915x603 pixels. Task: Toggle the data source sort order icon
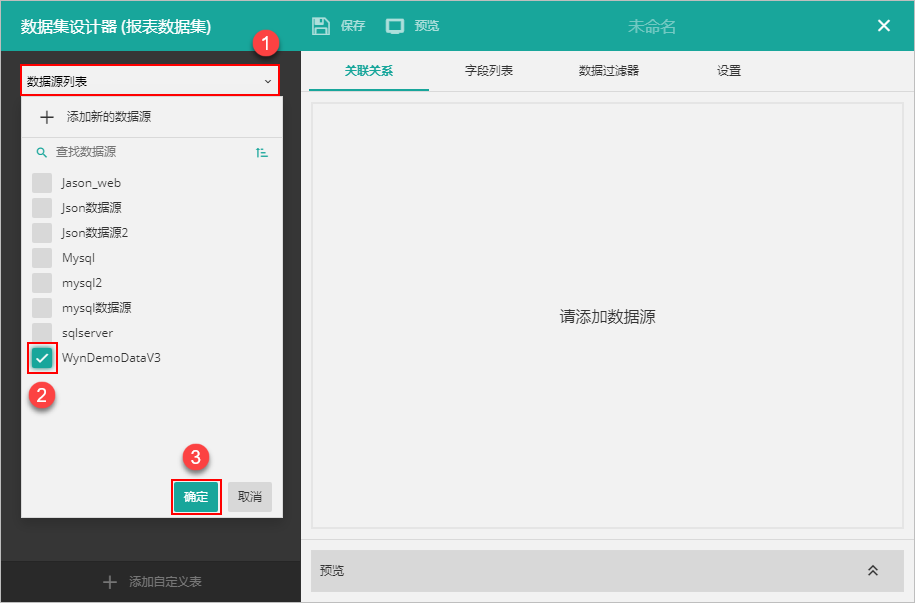tap(261, 152)
